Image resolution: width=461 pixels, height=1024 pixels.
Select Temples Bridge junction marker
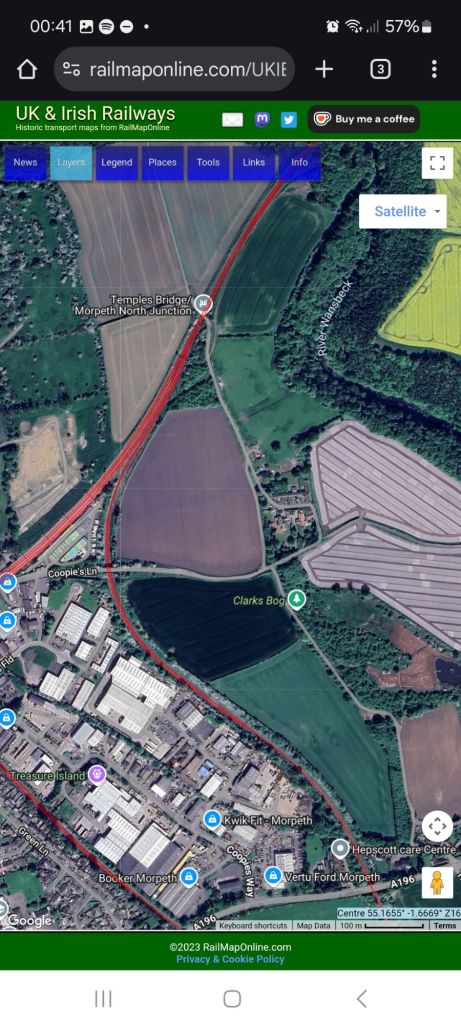click(204, 302)
